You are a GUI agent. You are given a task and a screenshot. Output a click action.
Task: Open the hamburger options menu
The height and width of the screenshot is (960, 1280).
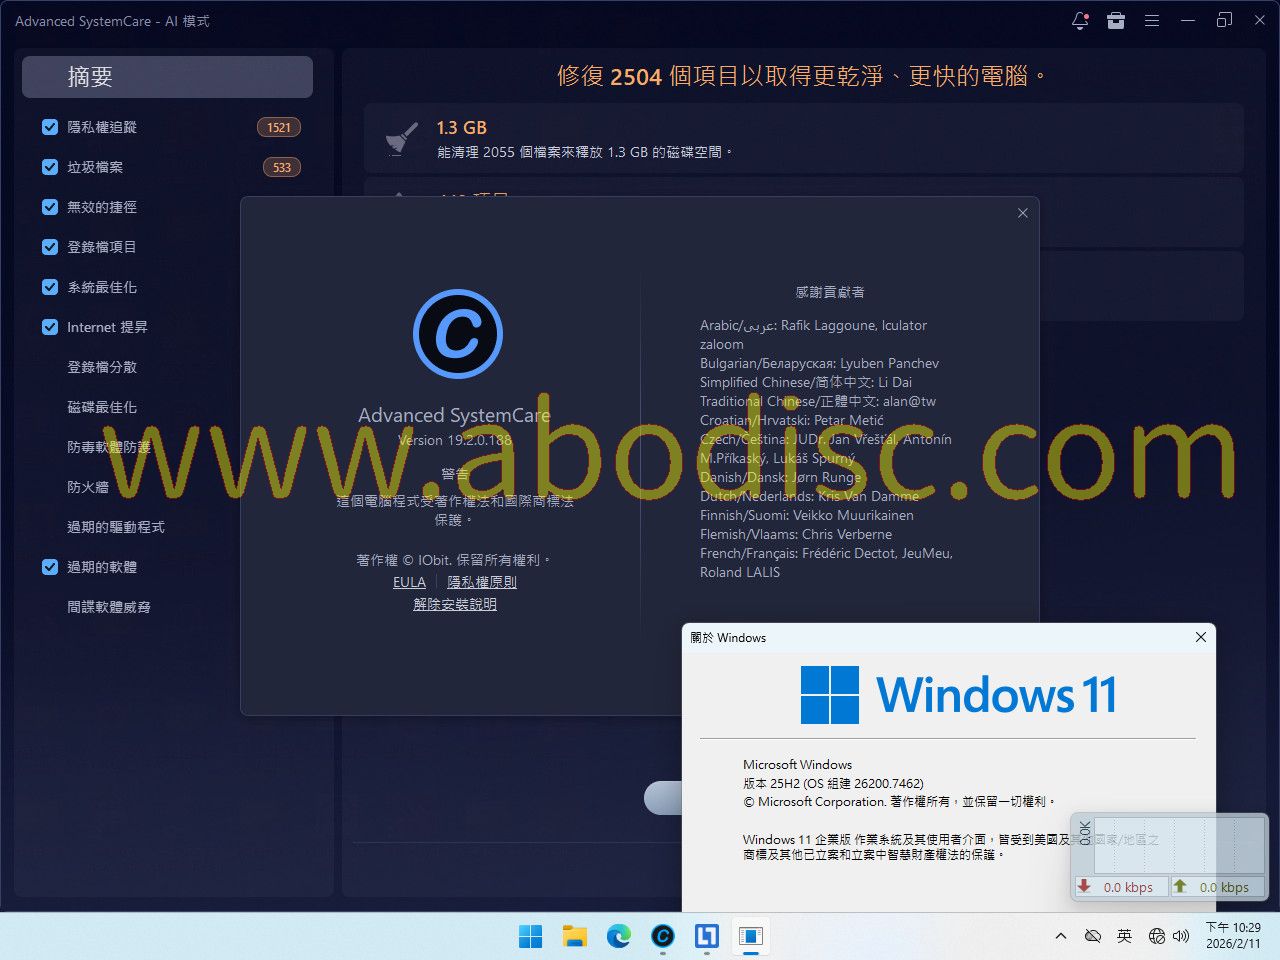pyautogui.click(x=1152, y=21)
